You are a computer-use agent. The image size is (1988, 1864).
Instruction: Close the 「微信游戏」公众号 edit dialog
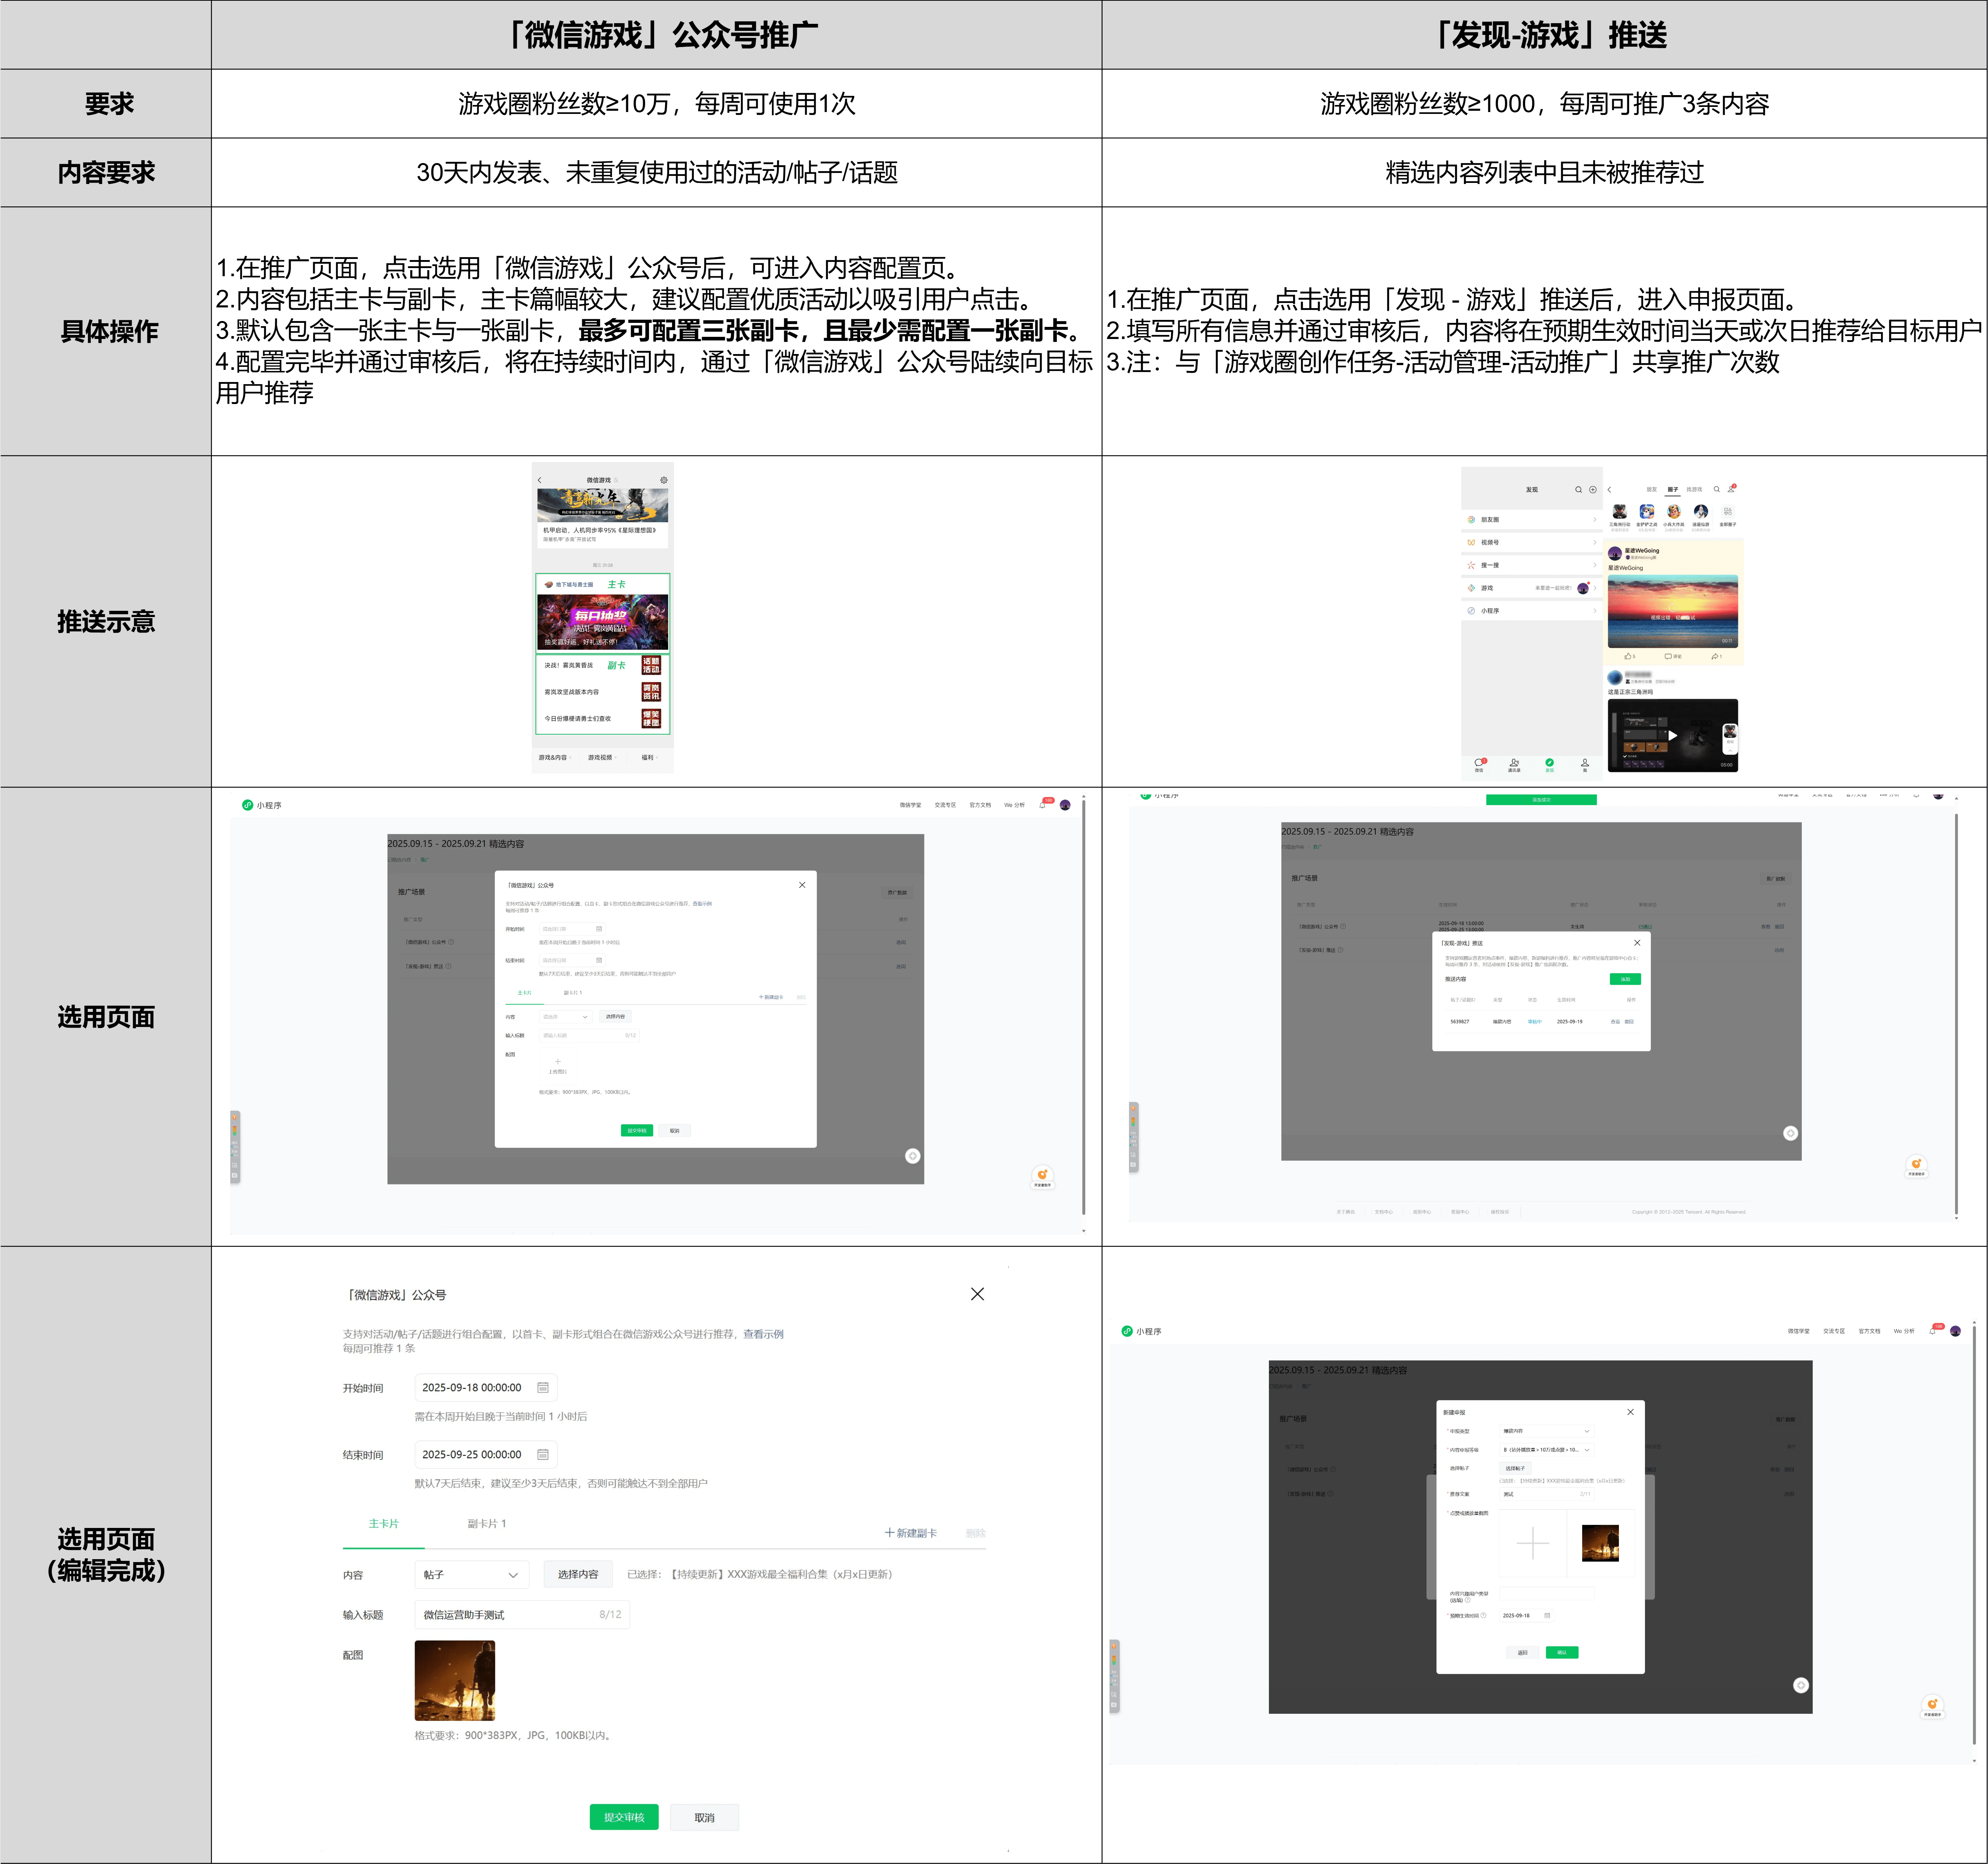977,1294
